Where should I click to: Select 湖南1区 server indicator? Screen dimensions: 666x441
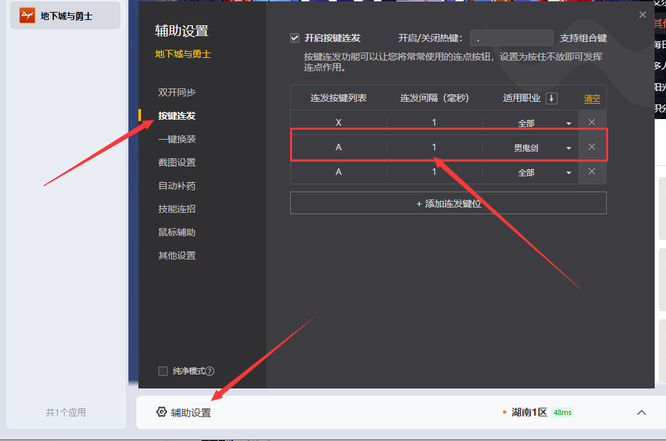click(x=529, y=412)
